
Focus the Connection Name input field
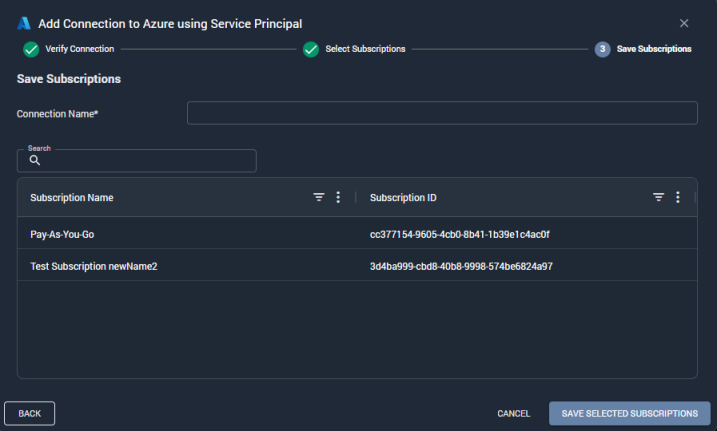tap(442, 113)
